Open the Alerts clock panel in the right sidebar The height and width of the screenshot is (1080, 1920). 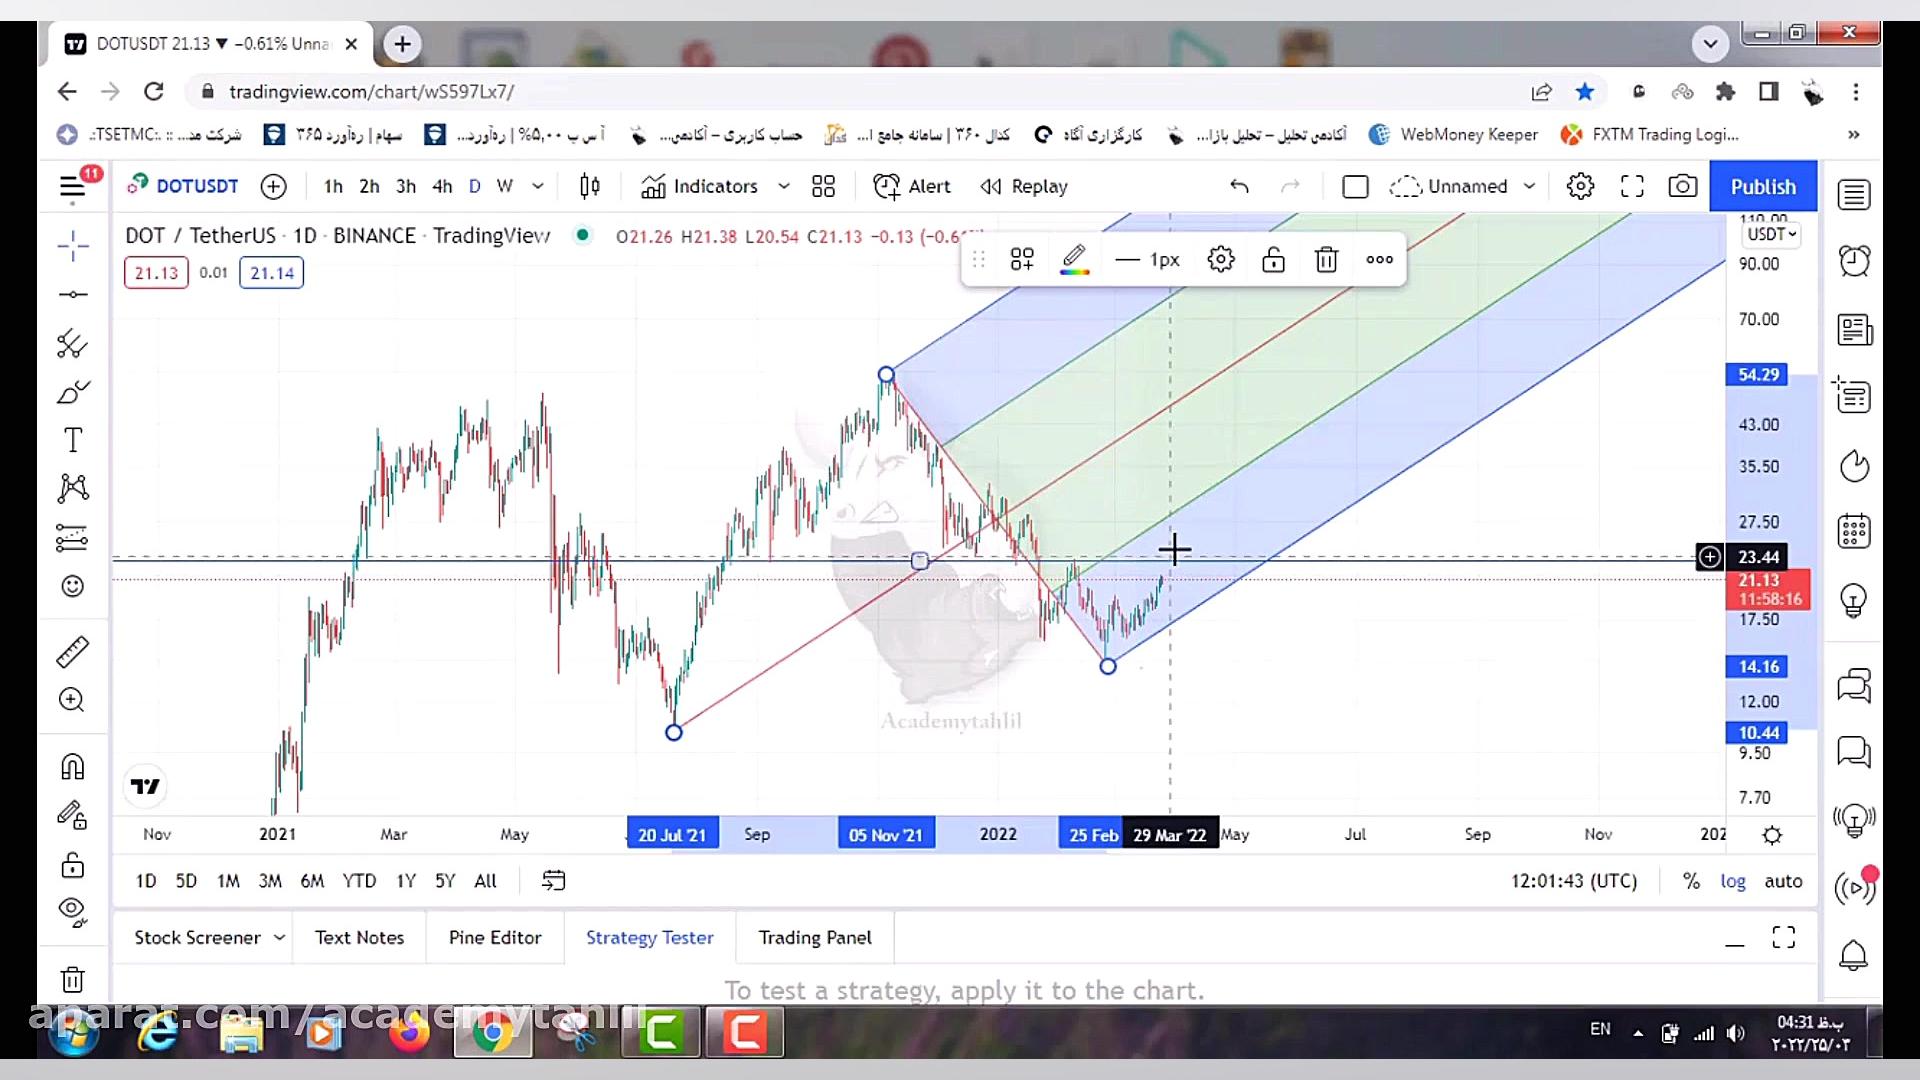pos(1854,262)
